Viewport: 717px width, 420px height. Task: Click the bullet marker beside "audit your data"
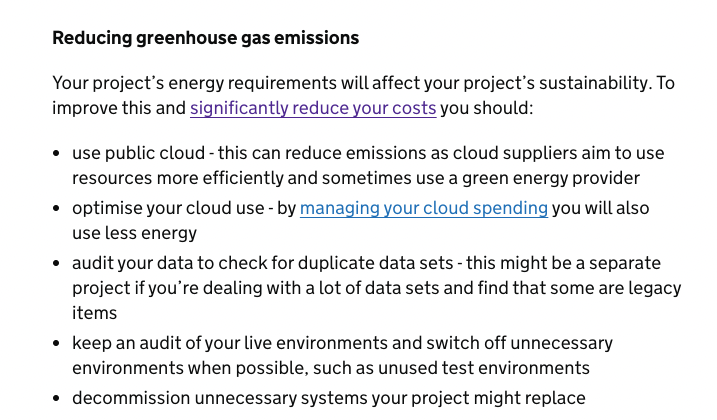(56, 264)
